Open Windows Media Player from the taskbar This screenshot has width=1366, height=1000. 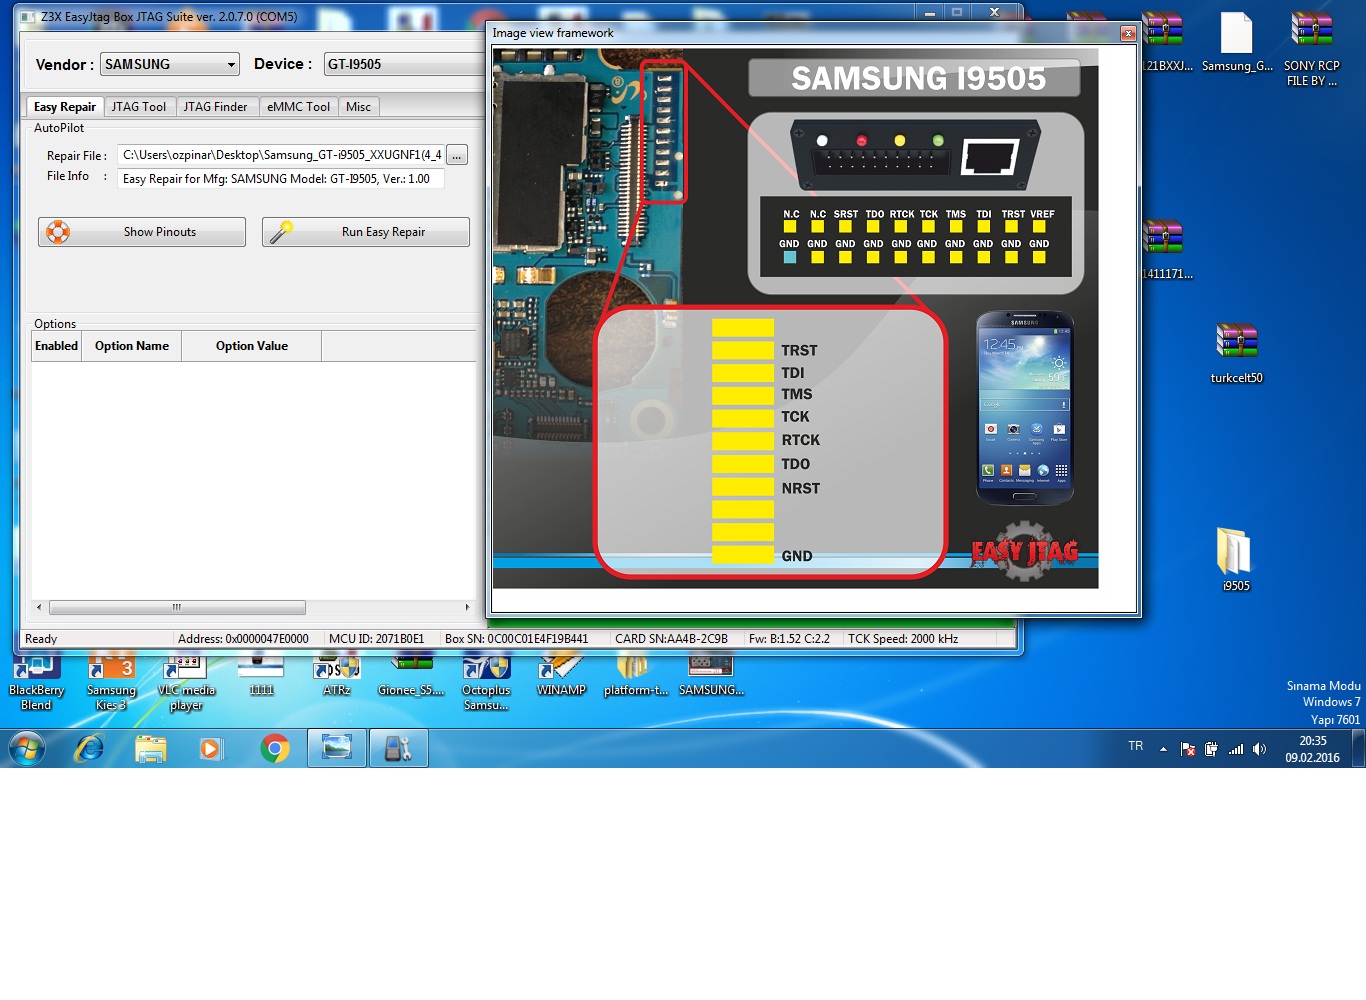pyautogui.click(x=212, y=748)
